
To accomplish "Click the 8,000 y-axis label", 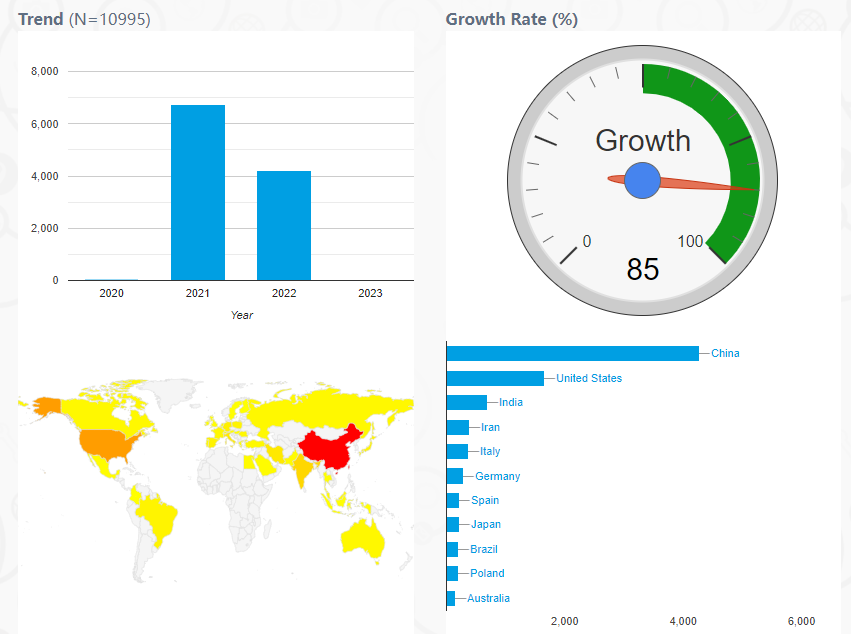I will click(x=45, y=71).
